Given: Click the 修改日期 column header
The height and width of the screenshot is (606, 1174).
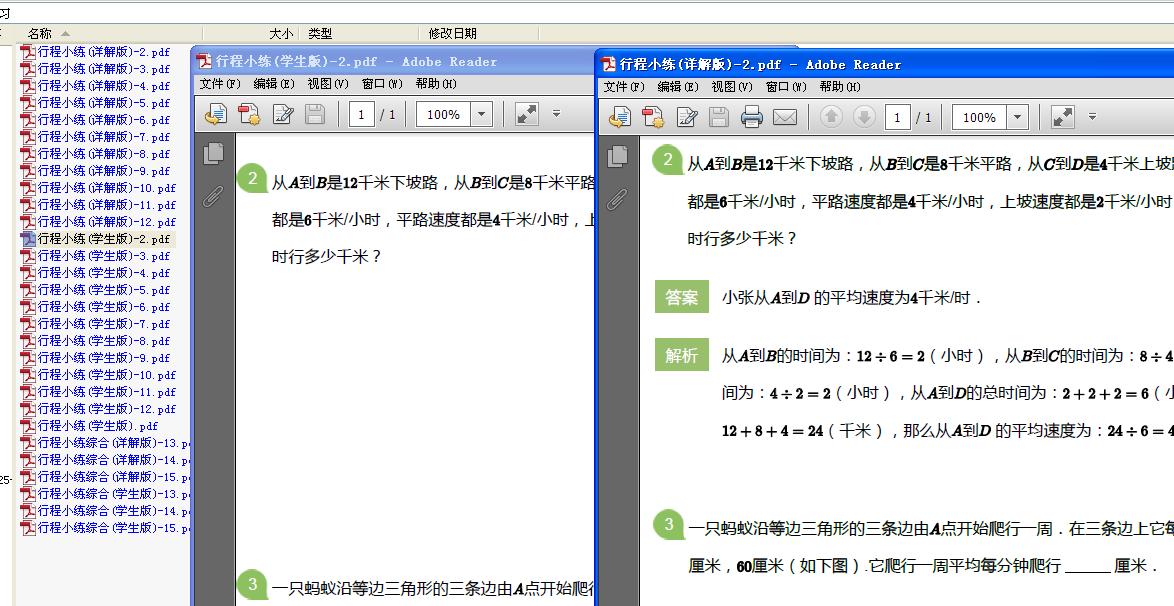Looking at the screenshot, I should point(452,33).
